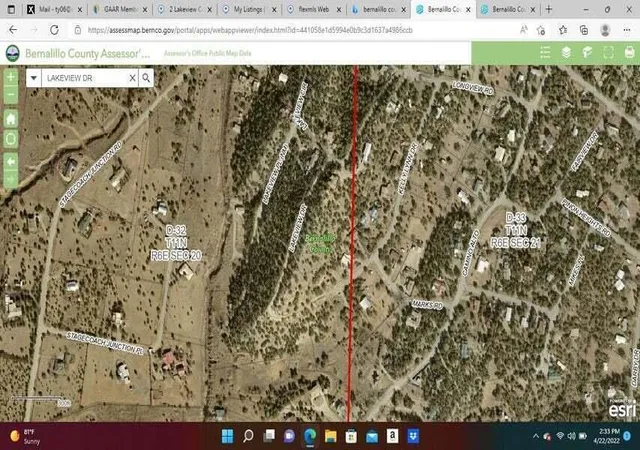View site information lock icon

click(x=78, y=30)
